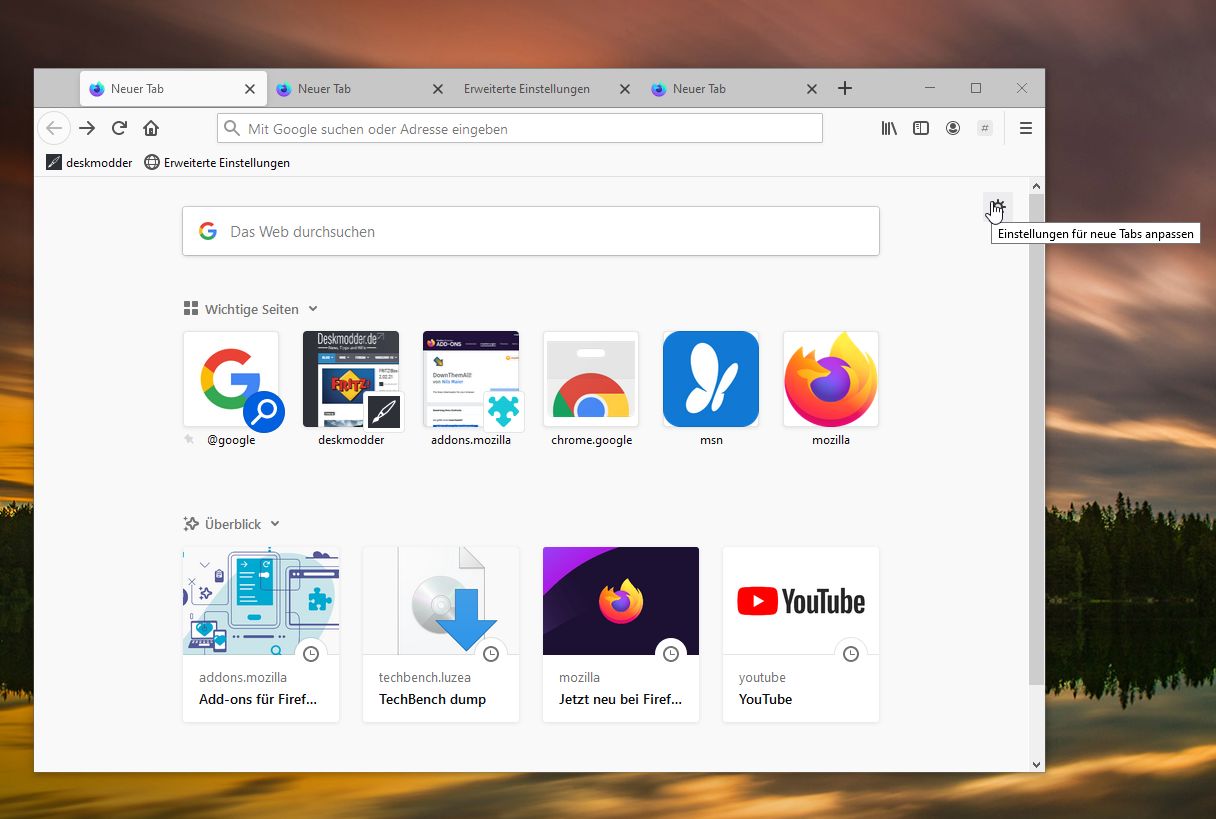Viewport: 1216px width, 819px height.
Task: Show the sidebars panel icon
Action: tap(921, 128)
